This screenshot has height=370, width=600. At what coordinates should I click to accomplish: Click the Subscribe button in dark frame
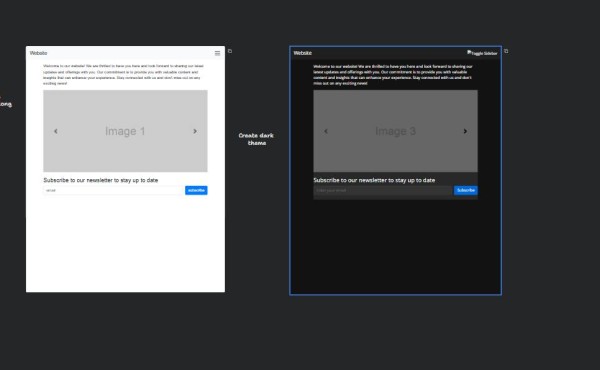[x=466, y=190]
